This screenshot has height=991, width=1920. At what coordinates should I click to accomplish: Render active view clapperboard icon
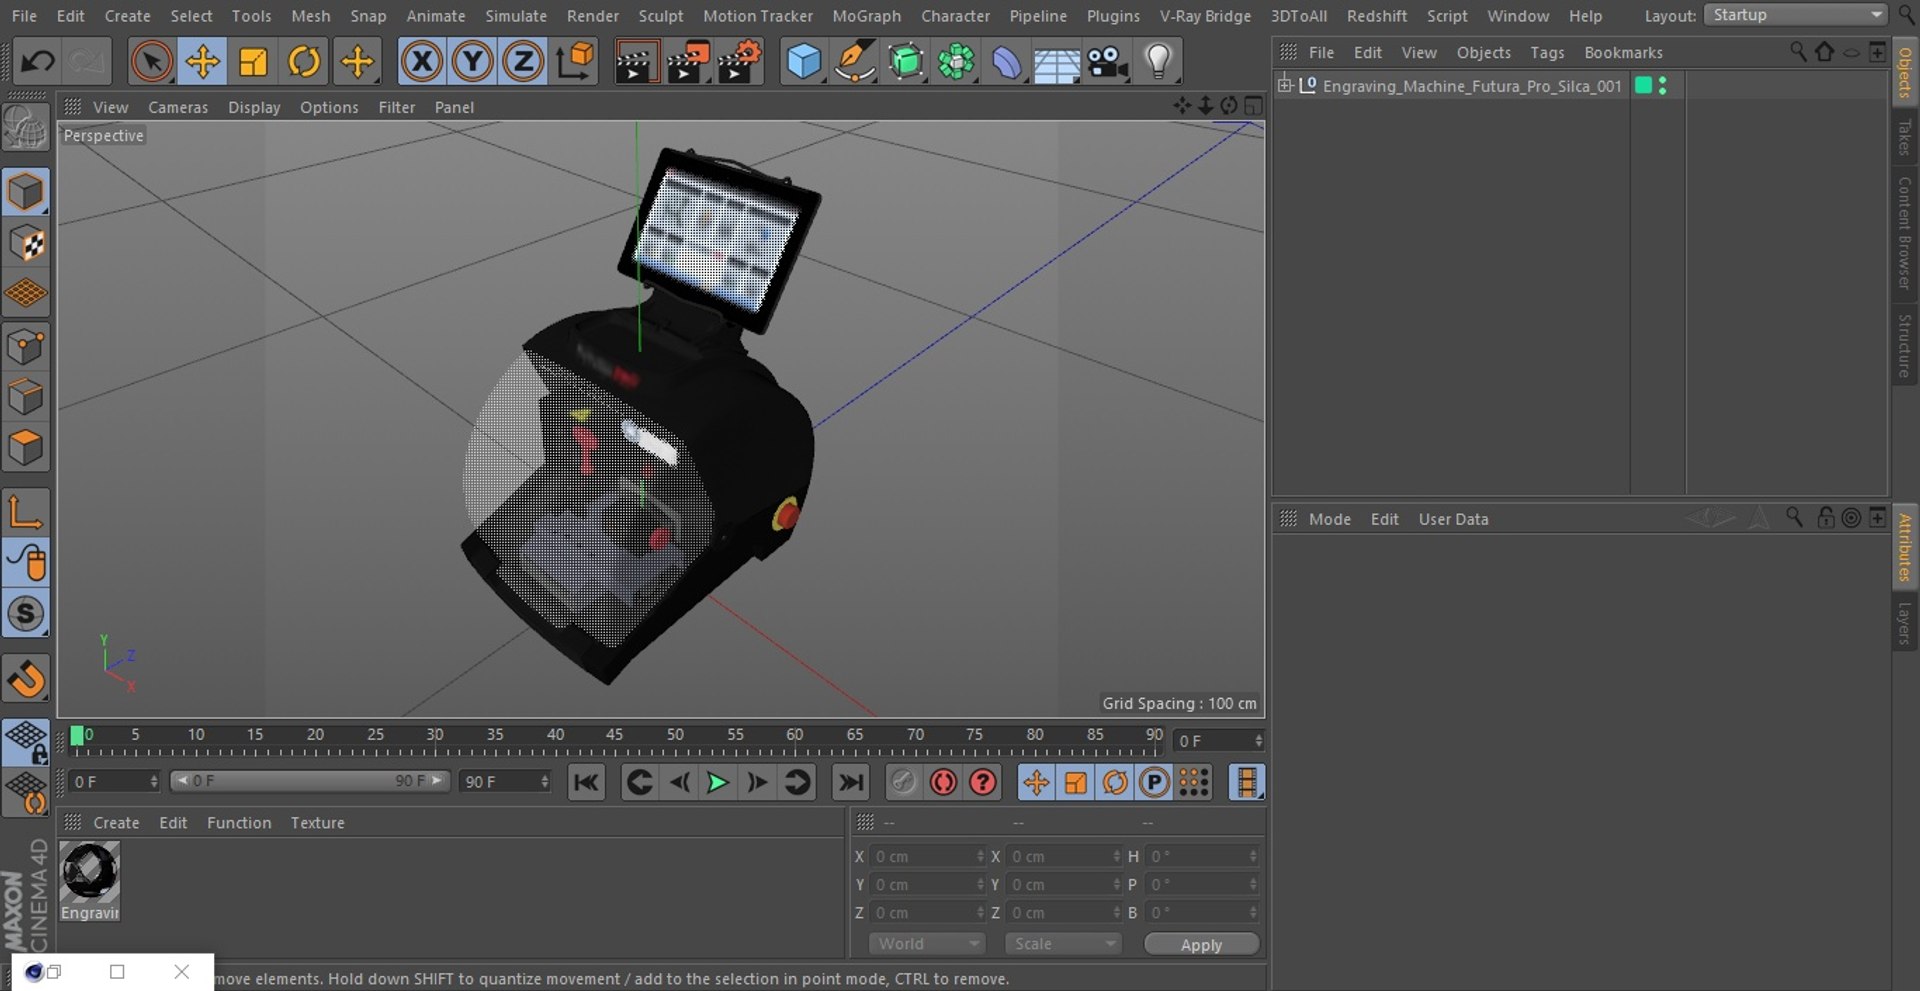pyautogui.click(x=635, y=62)
